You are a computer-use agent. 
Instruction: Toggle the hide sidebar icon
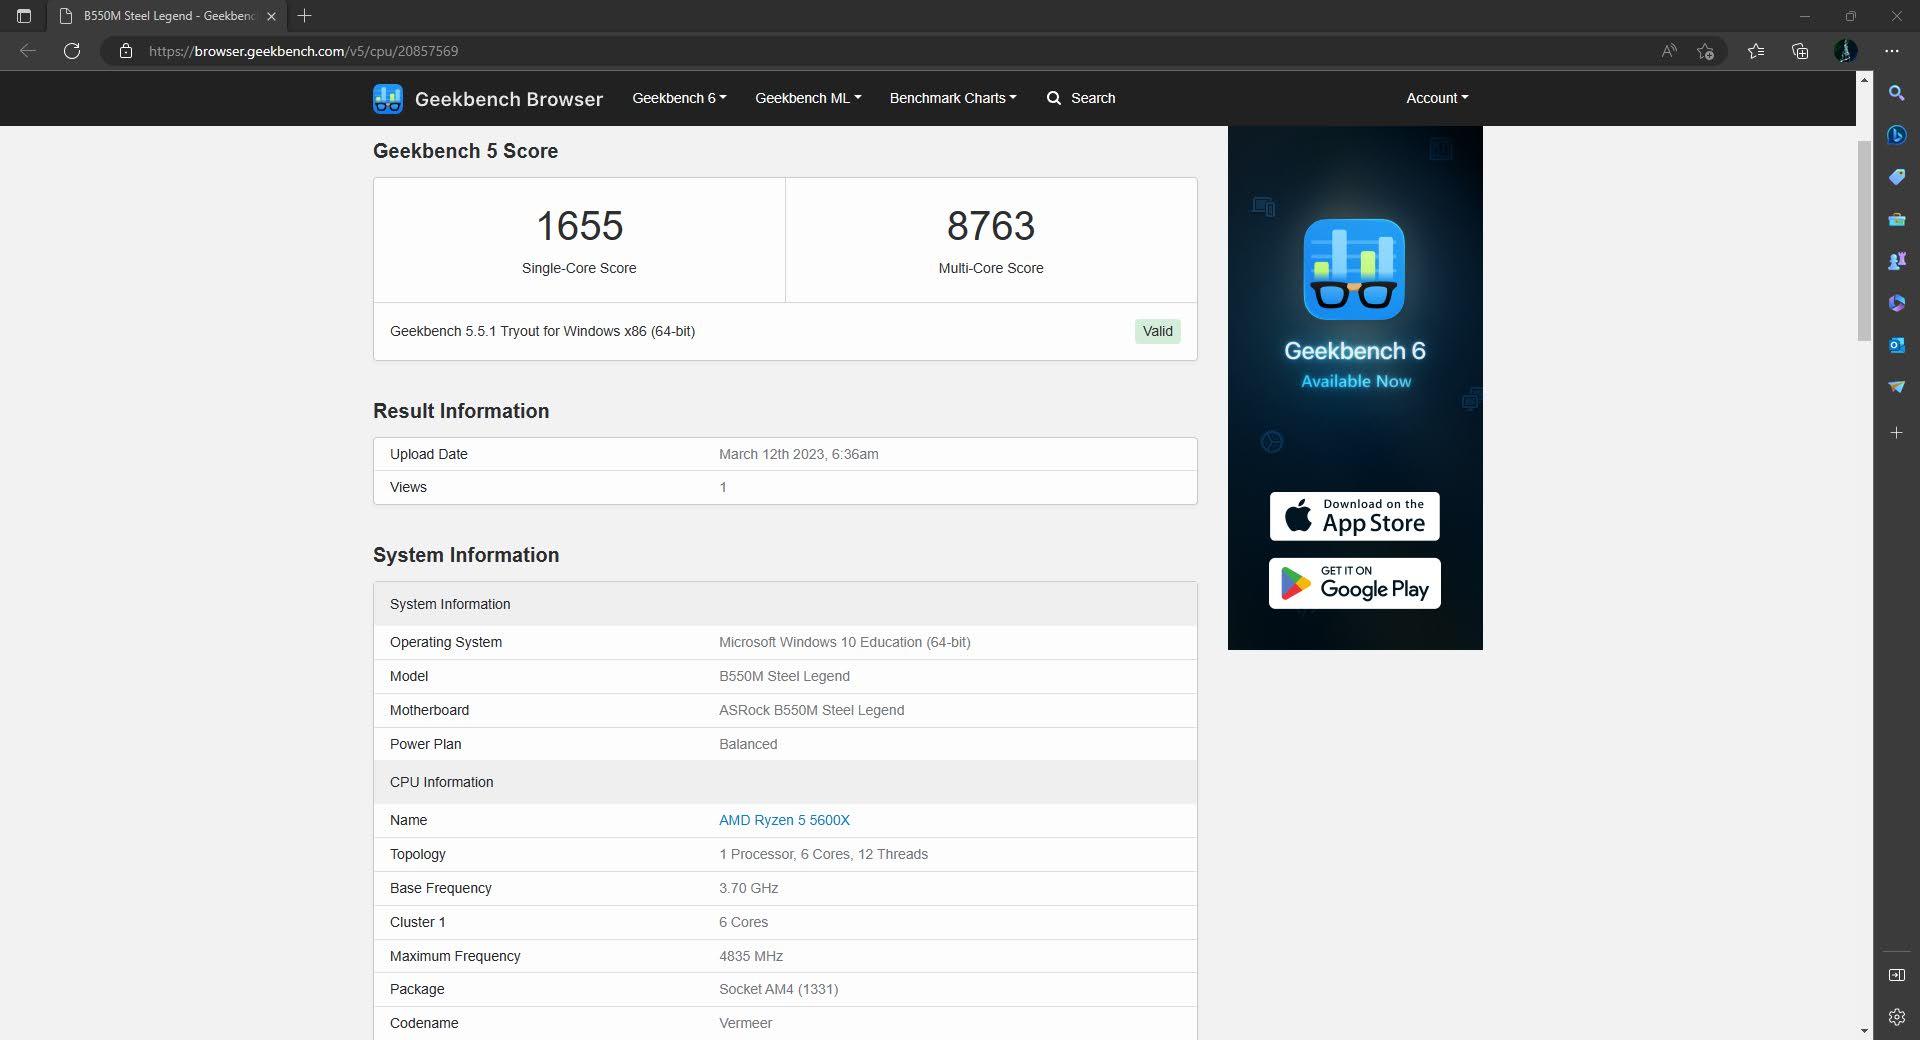(1896, 975)
